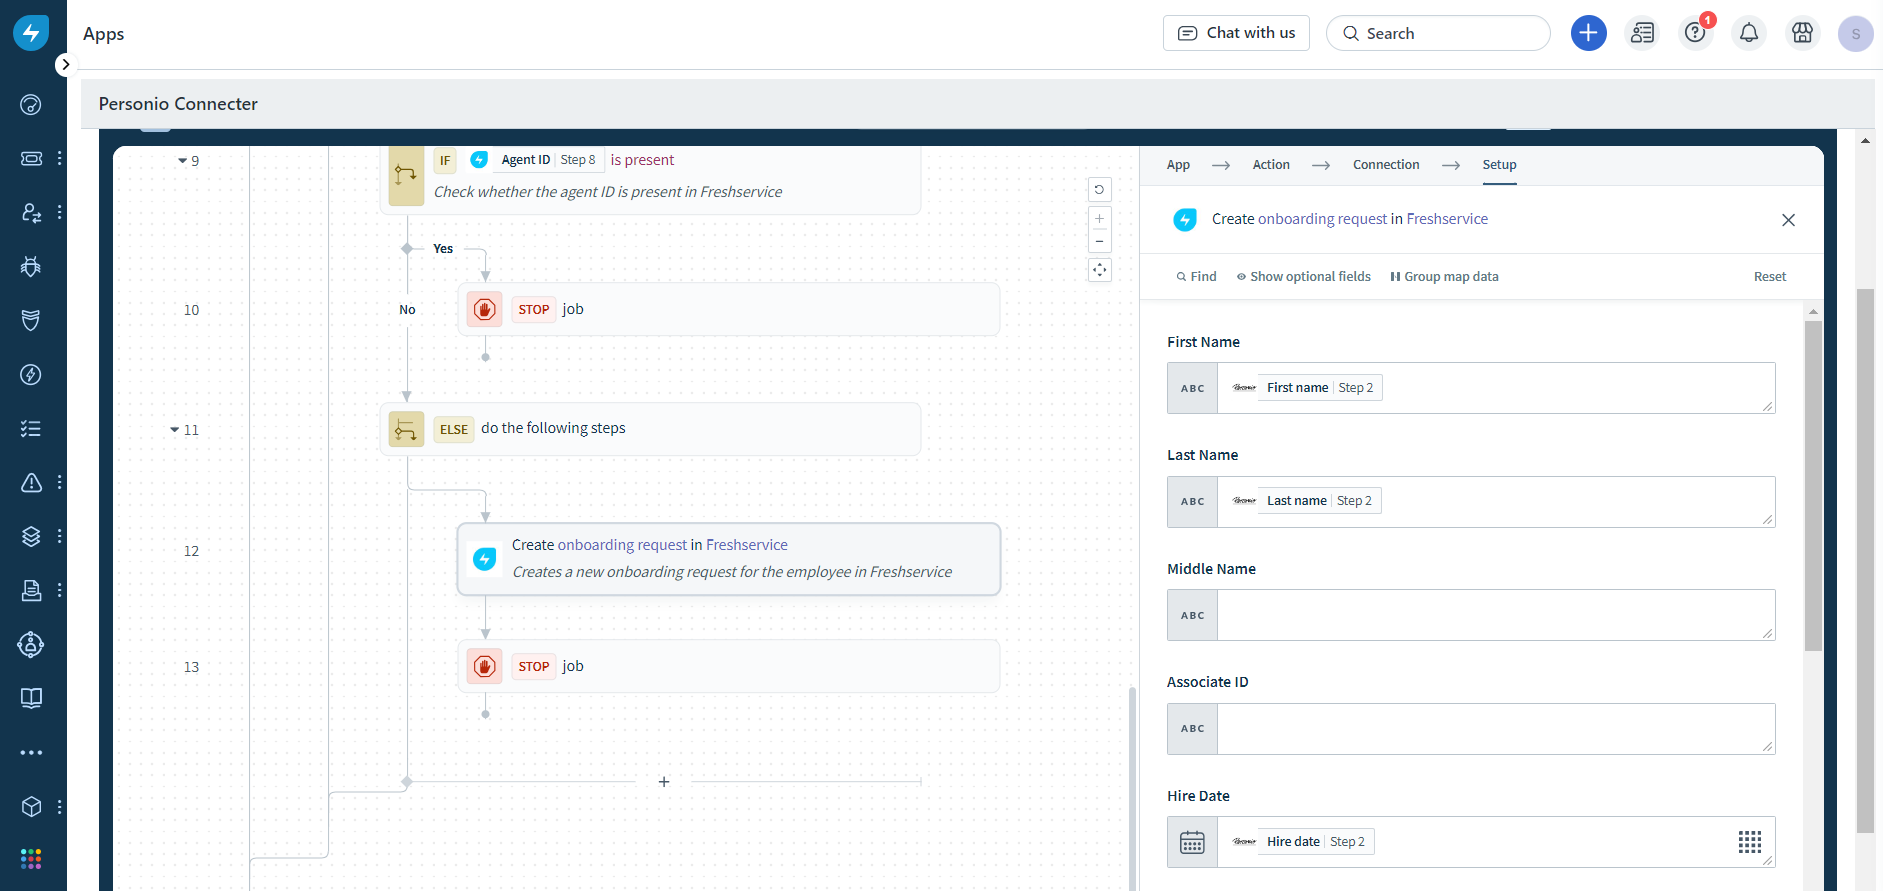
Task: Open the dashboard gauge sidebar icon
Action: coord(31,105)
